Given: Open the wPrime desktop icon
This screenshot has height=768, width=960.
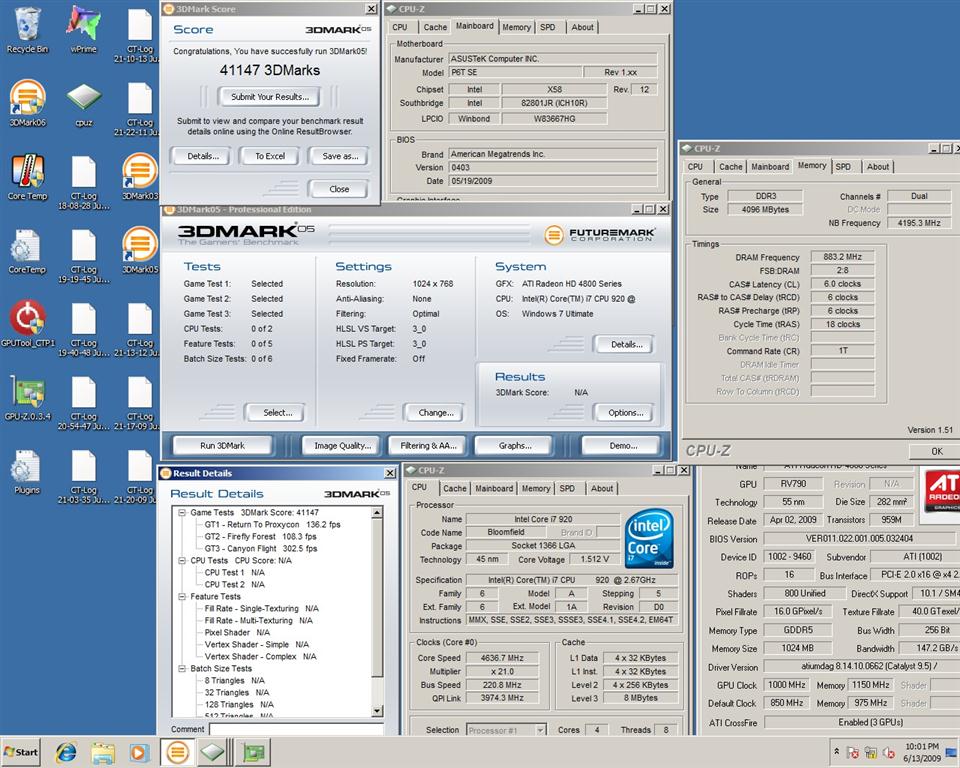Looking at the screenshot, I should point(83,29).
